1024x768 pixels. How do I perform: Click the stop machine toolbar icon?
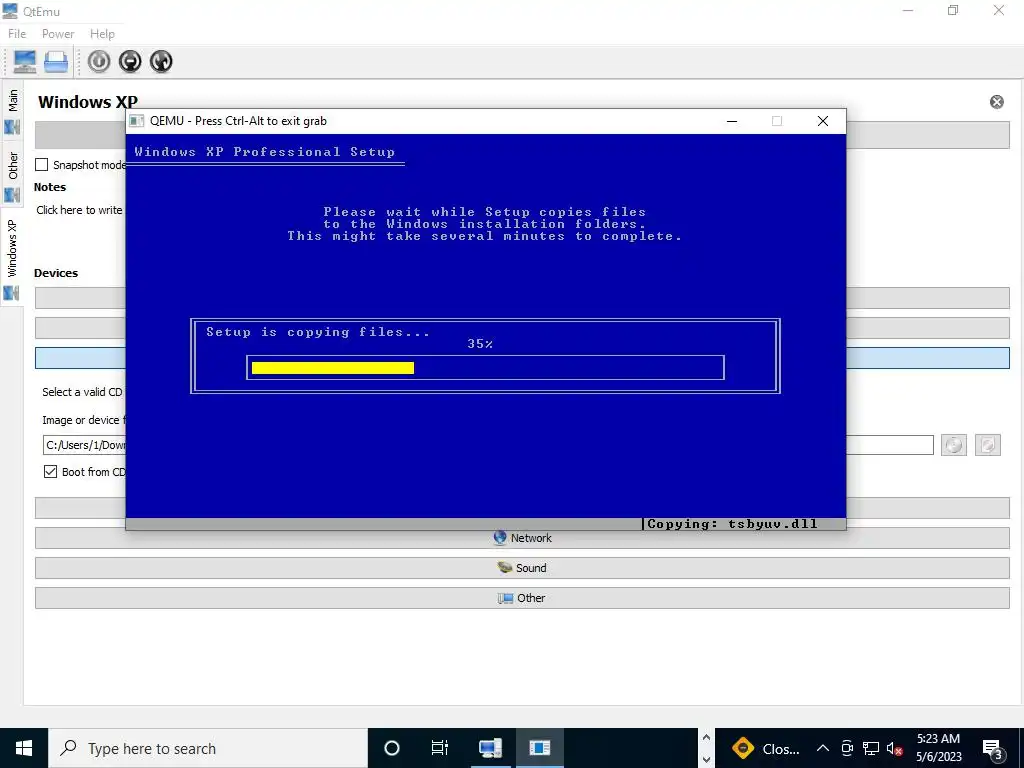[x=130, y=61]
